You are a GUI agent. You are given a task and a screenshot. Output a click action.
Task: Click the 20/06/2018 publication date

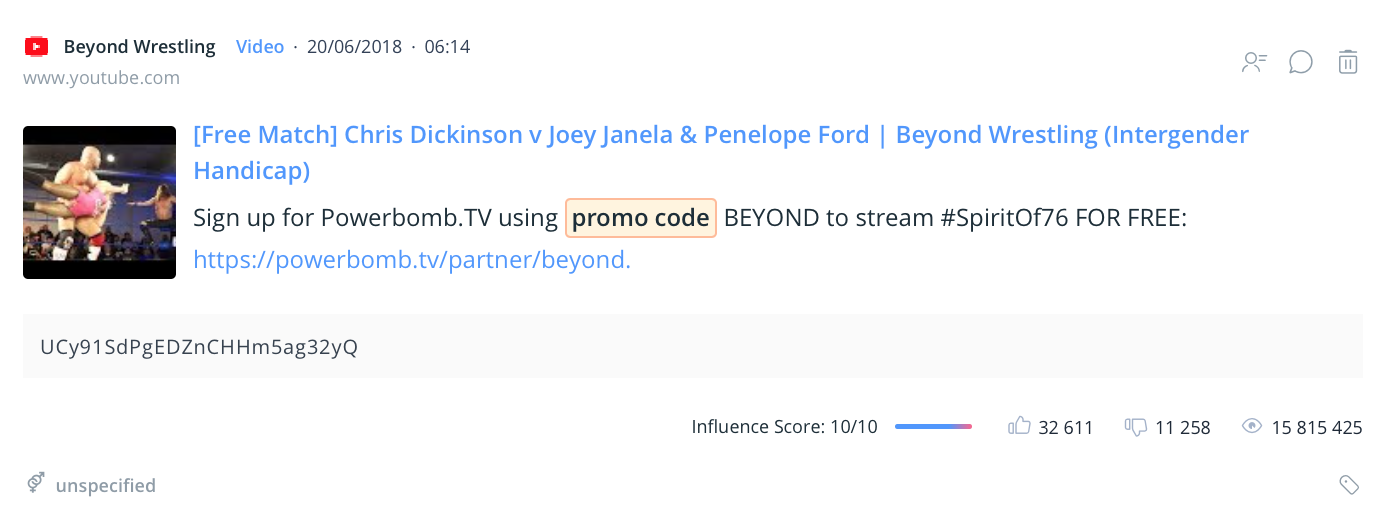354,47
